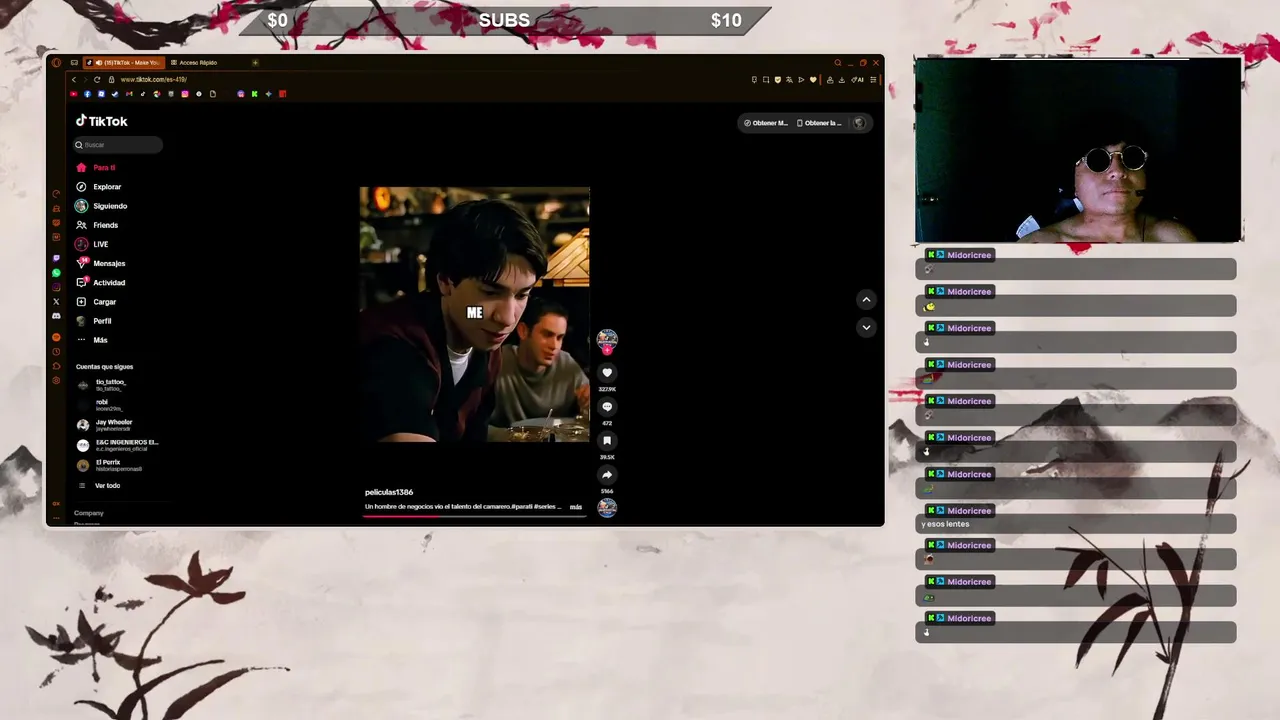This screenshot has height=720, width=1280.
Task: Go to previous video up arrow
Action: pyautogui.click(x=866, y=299)
